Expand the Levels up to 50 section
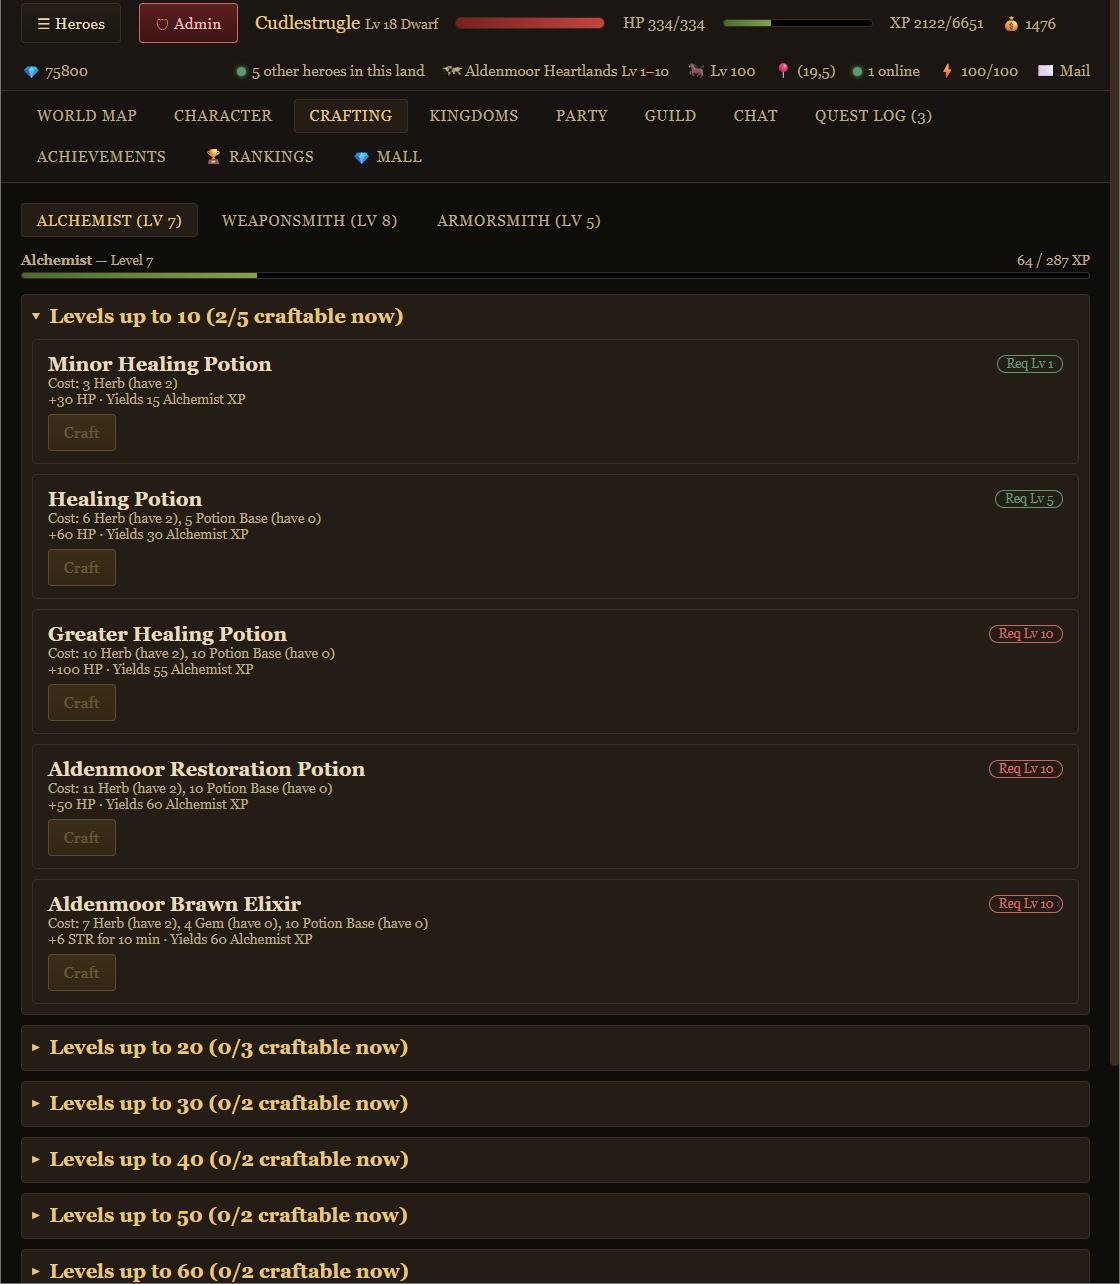Screen dimensions: 1120x1284 tap(555, 1216)
